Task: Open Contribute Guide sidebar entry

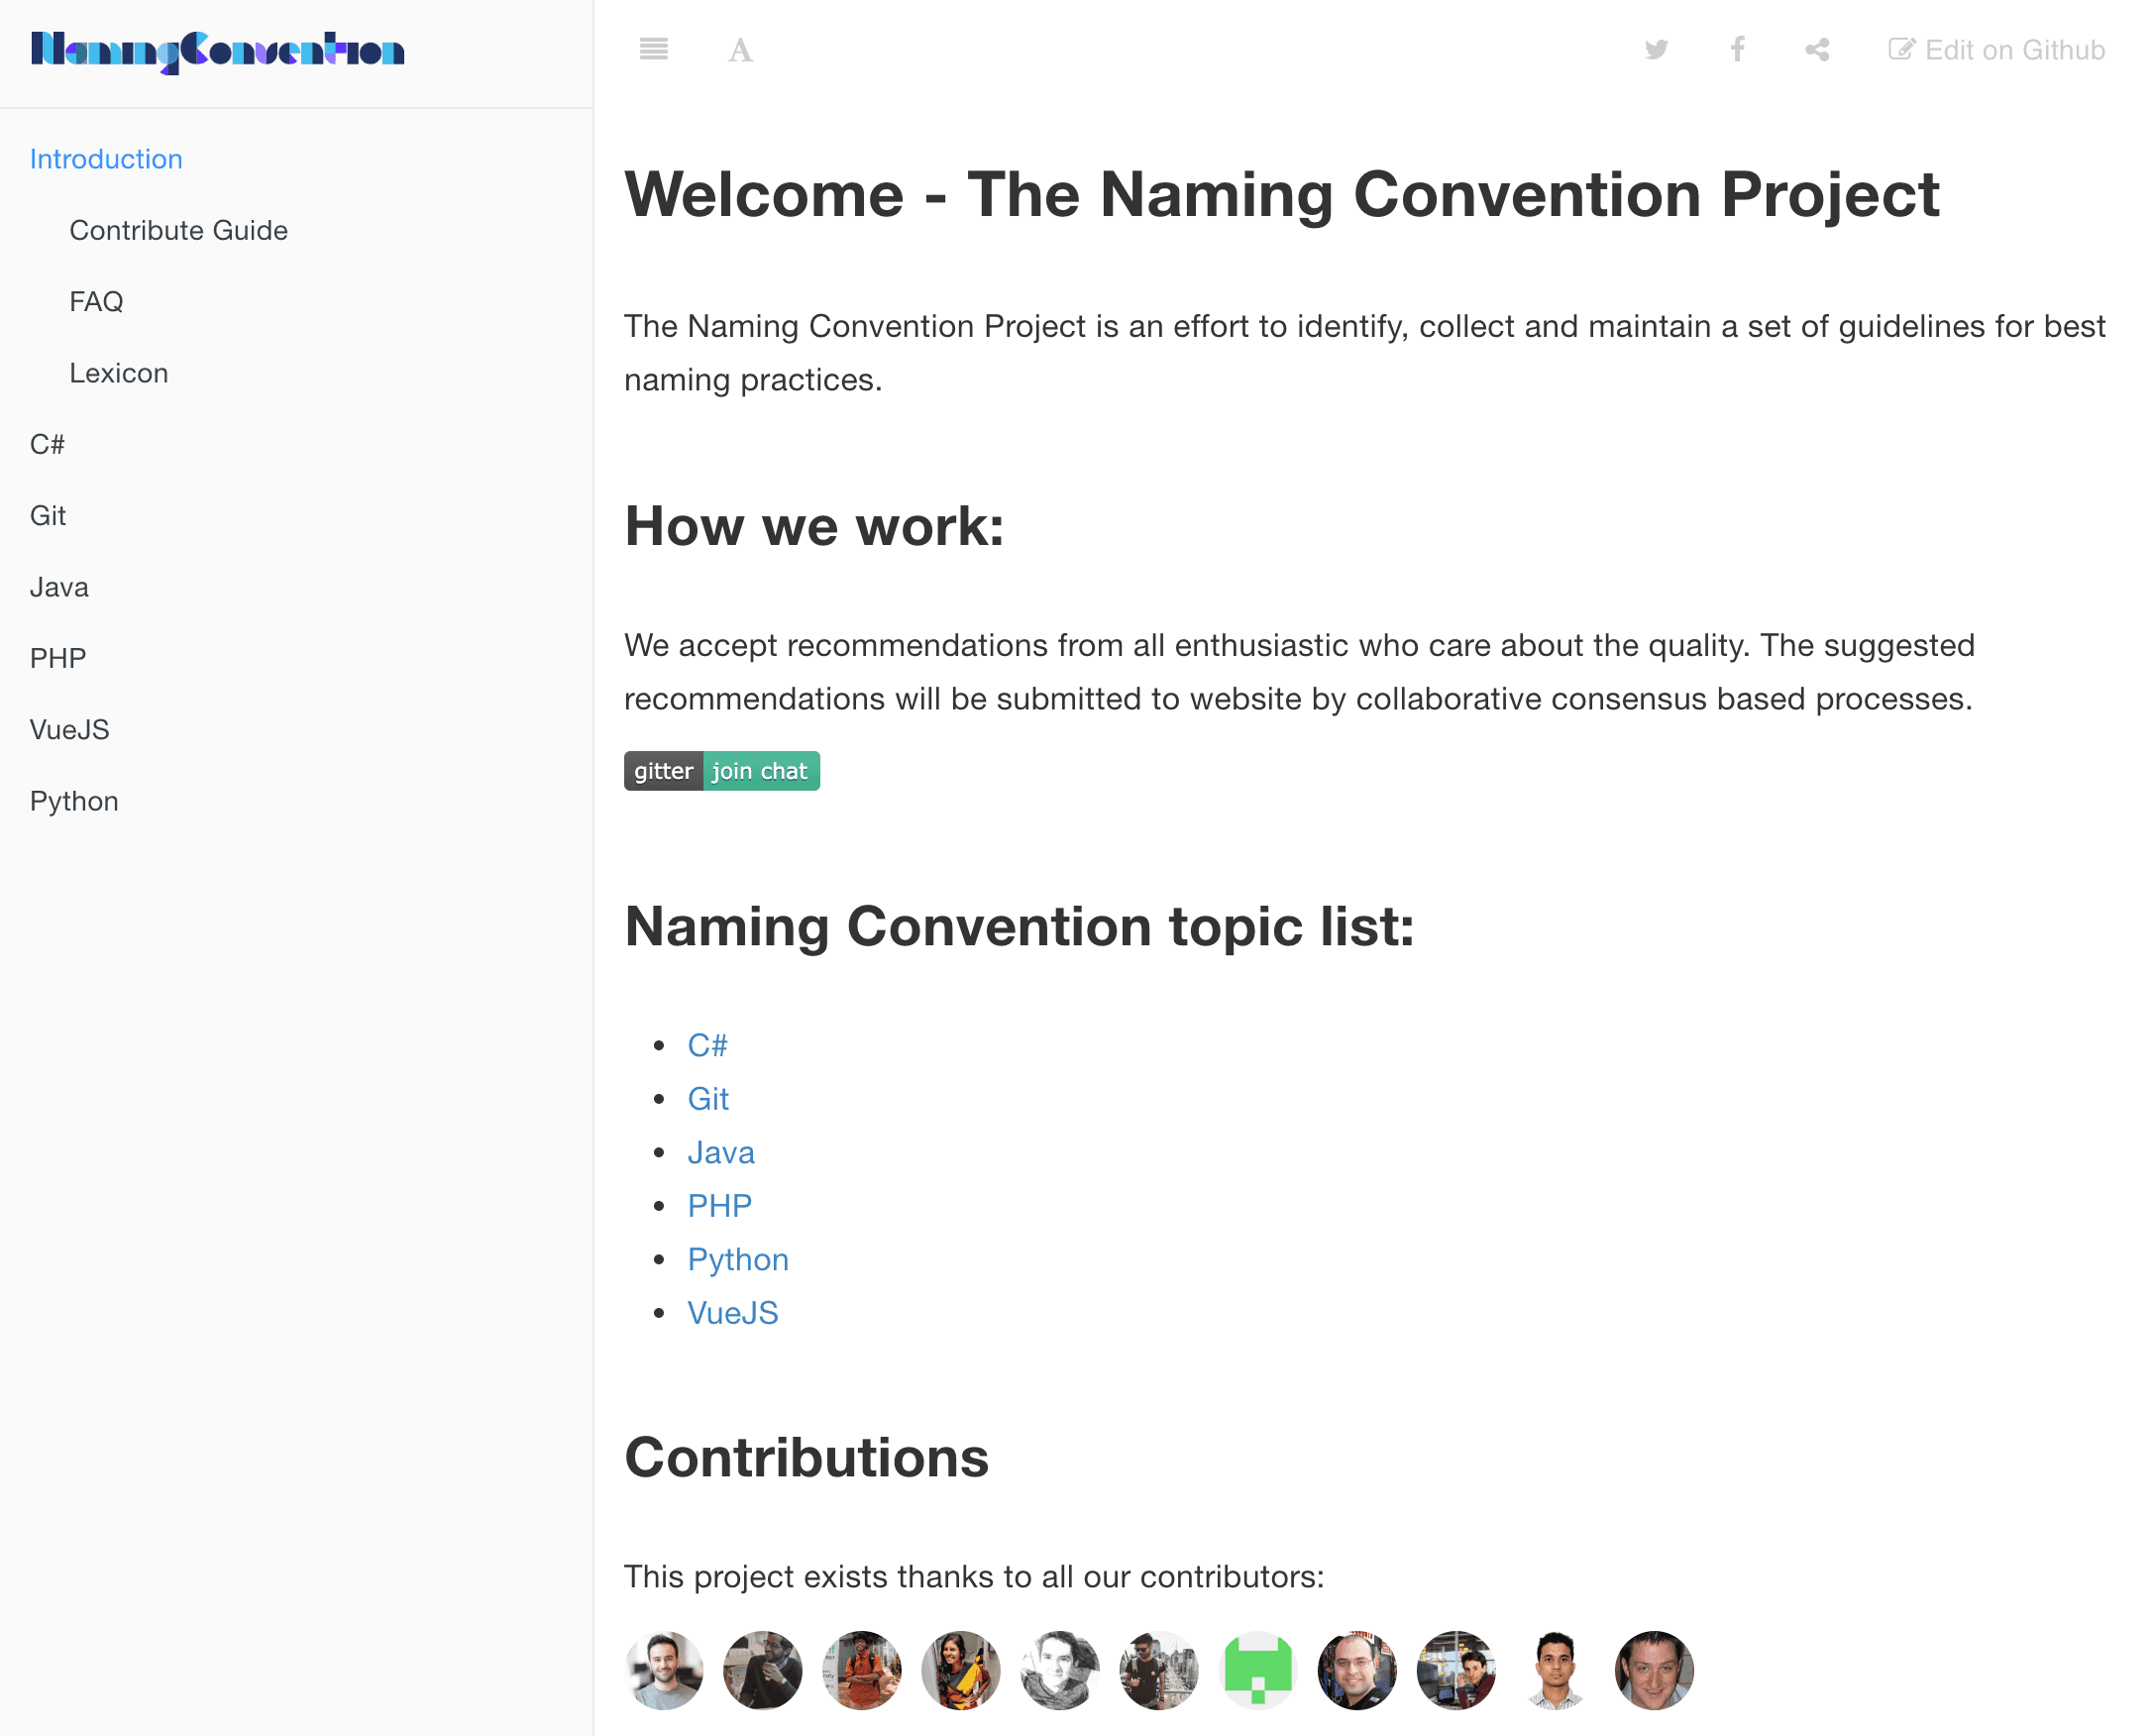Action: point(178,230)
